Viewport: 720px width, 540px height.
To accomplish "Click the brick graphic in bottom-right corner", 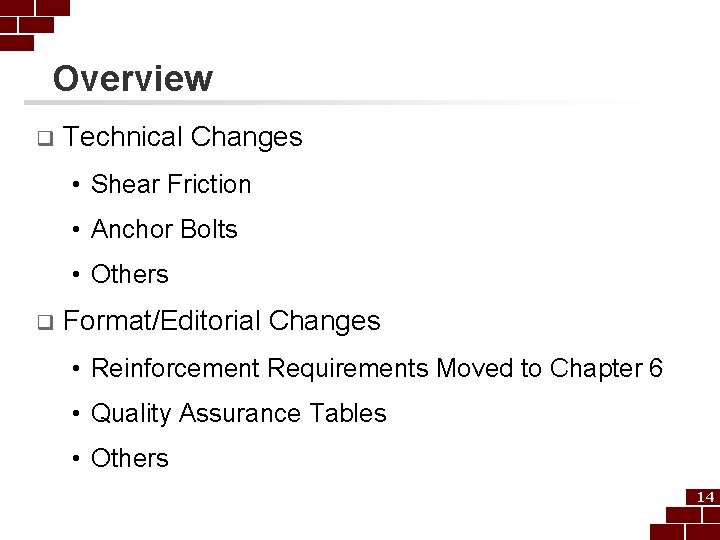I will [686, 514].
